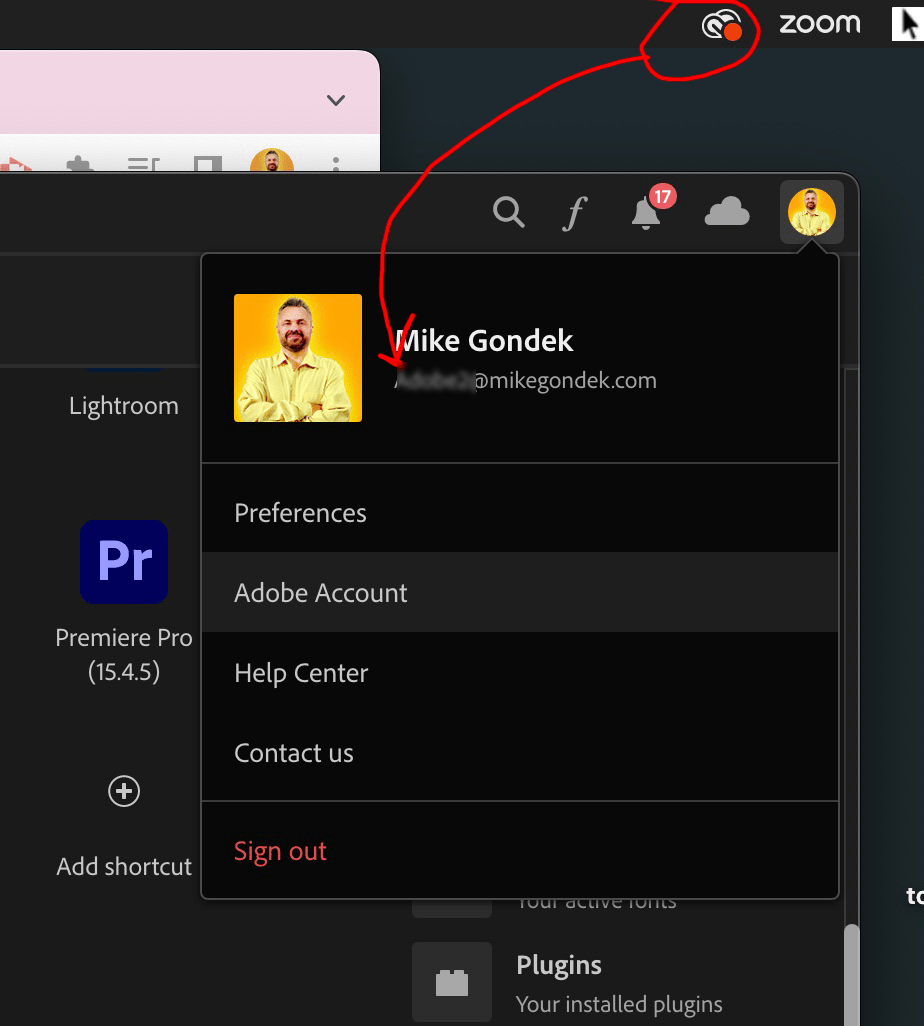Collapse the chevron in the pink window
The width and height of the screenshot is (924, 1026).
[x=336, y=99]
